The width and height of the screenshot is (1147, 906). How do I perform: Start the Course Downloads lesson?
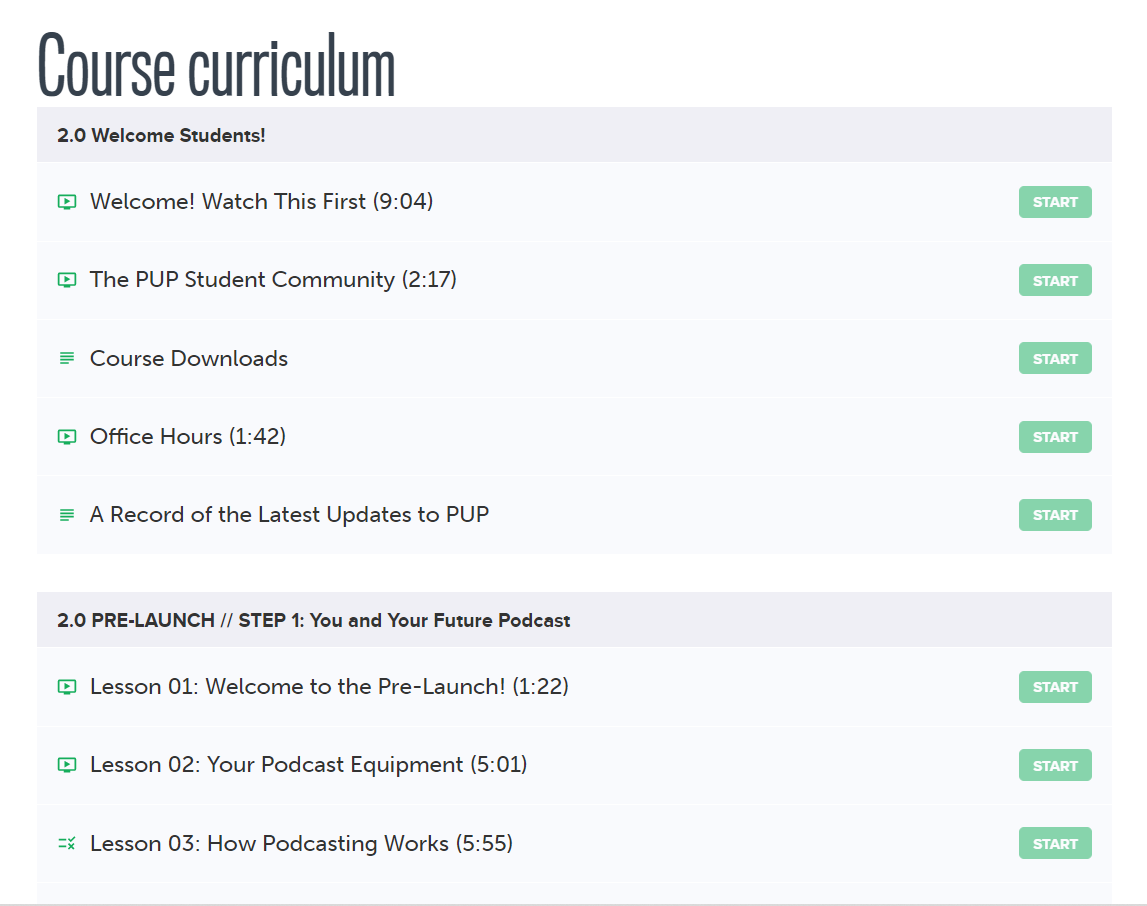point(1055,358)
